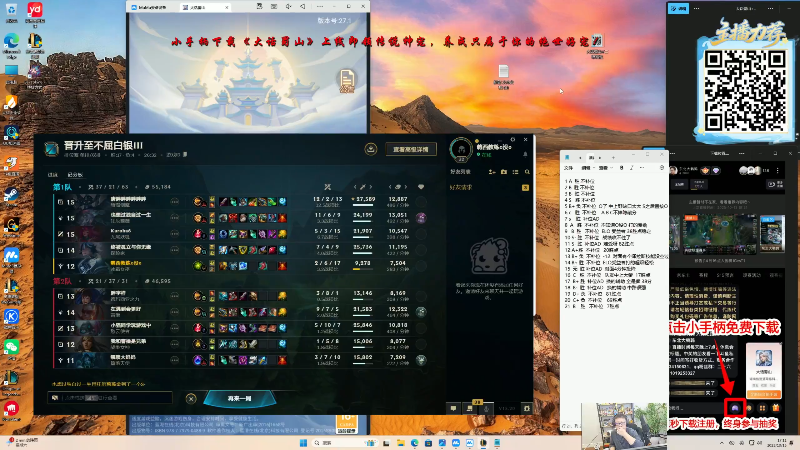Show next stat right of damage column header

click(371, 187)
